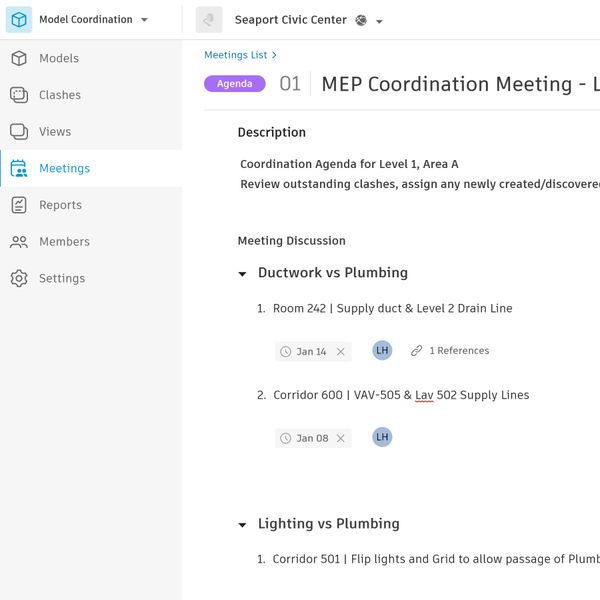The height and width of the screenshot is (600, 600).
Task: Open the Clashes section icon
Action: click(19, 95)
